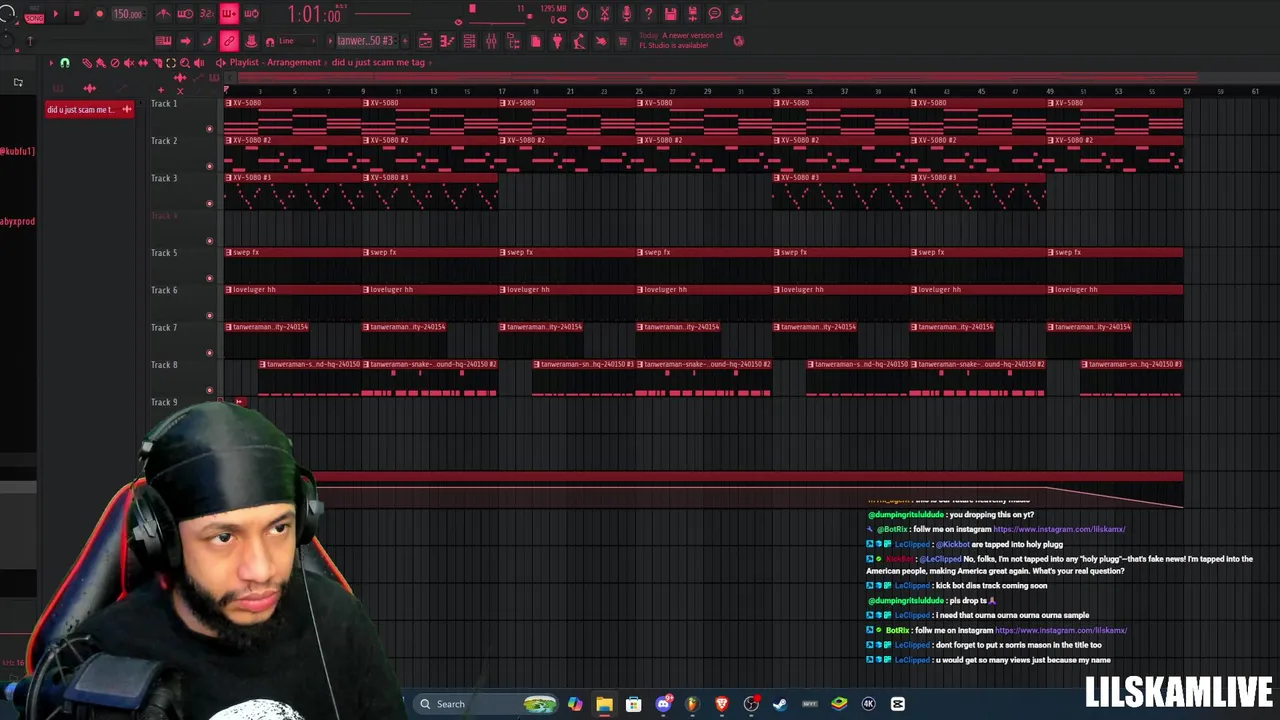Open Playlist - Arrangement breadcrumb menu
Image resolution: width=1280 pixels, height=720 pixels.
pyautogui.click(x=275, y=62)
